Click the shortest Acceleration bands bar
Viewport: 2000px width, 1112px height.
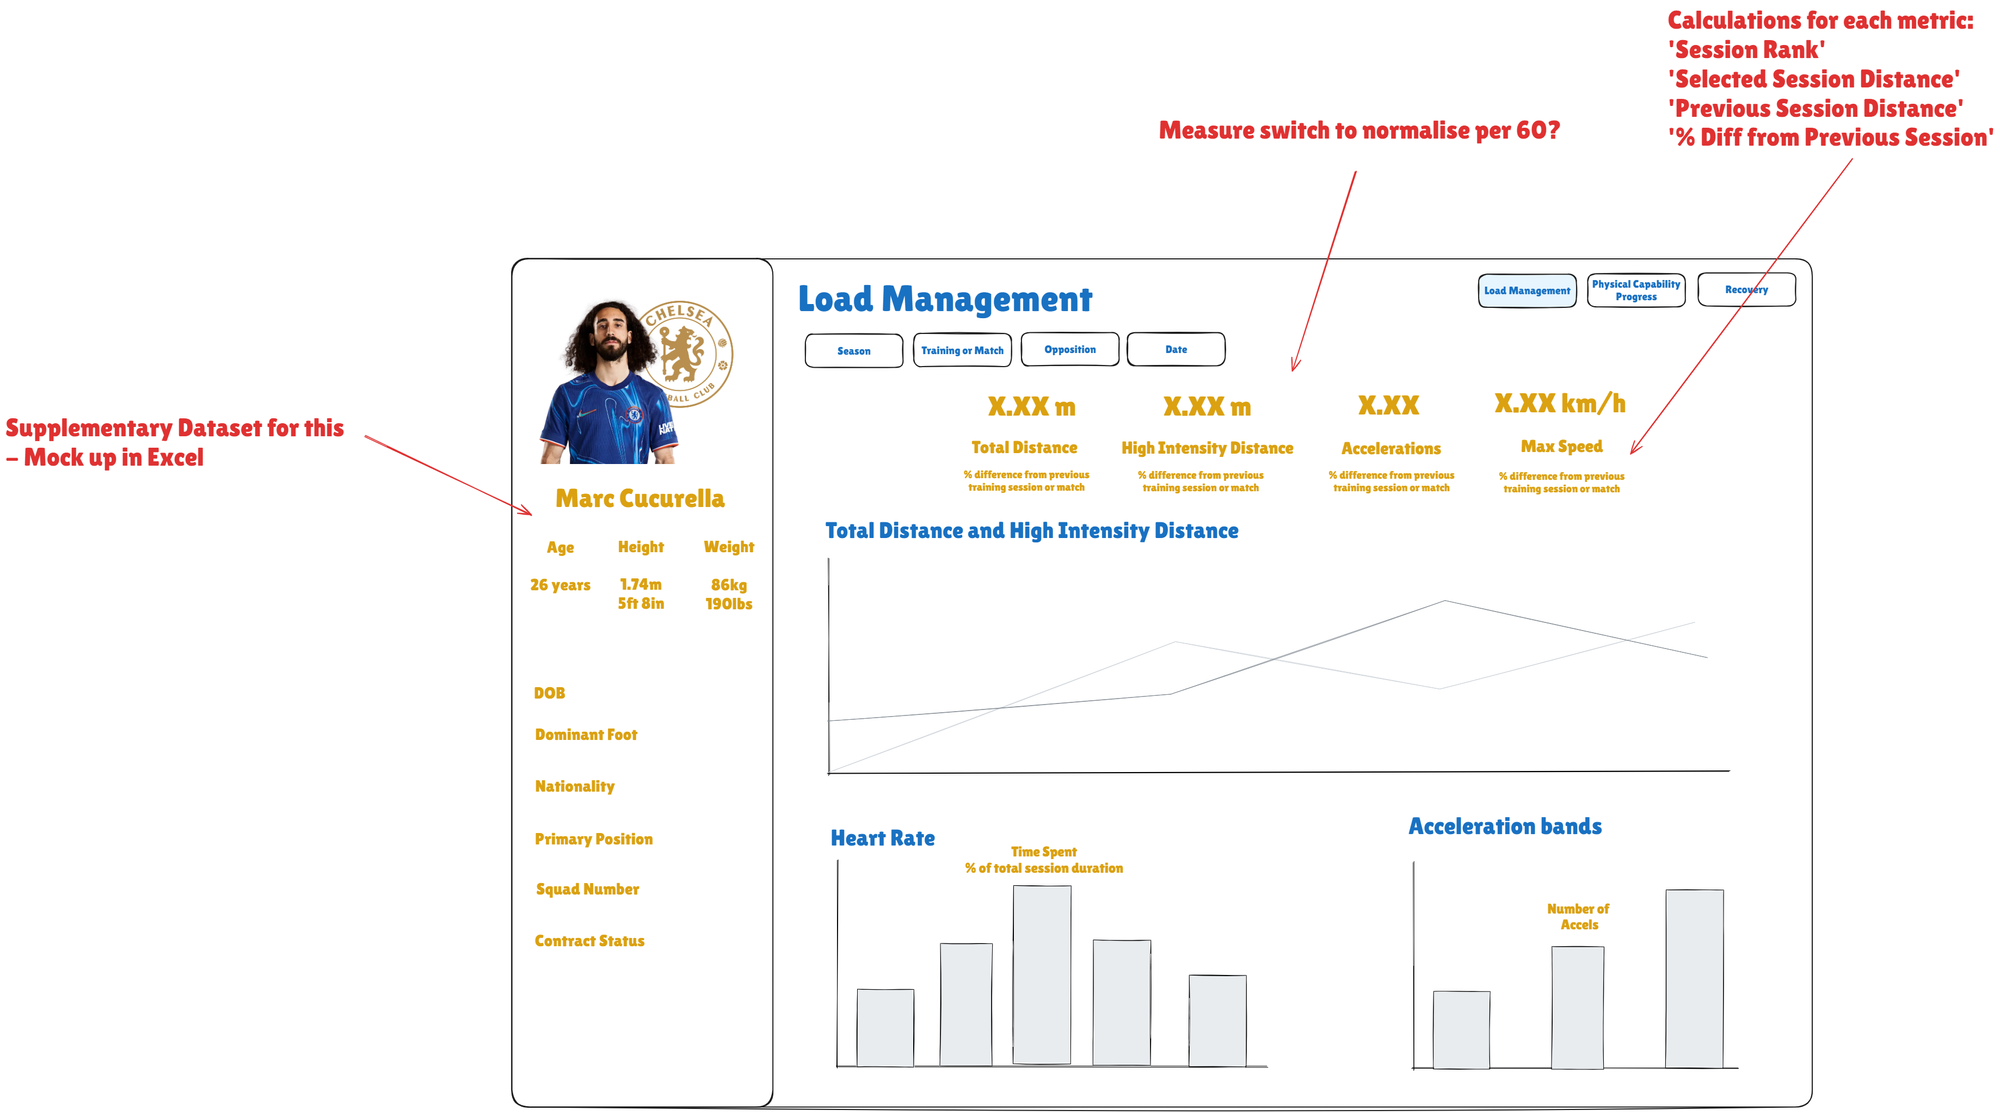(1461, 1029)
